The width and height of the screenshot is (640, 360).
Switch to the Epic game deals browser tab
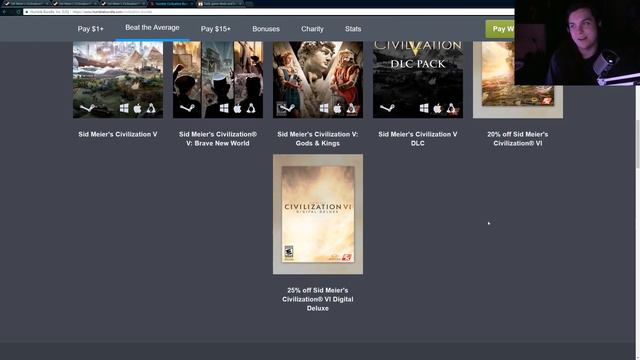(x=220, y=3)
